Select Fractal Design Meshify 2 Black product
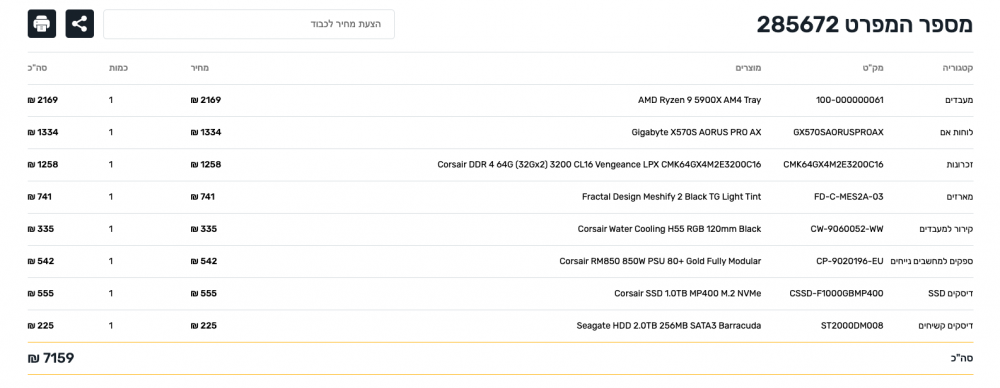1000x388 pixels. click(672, 197)
